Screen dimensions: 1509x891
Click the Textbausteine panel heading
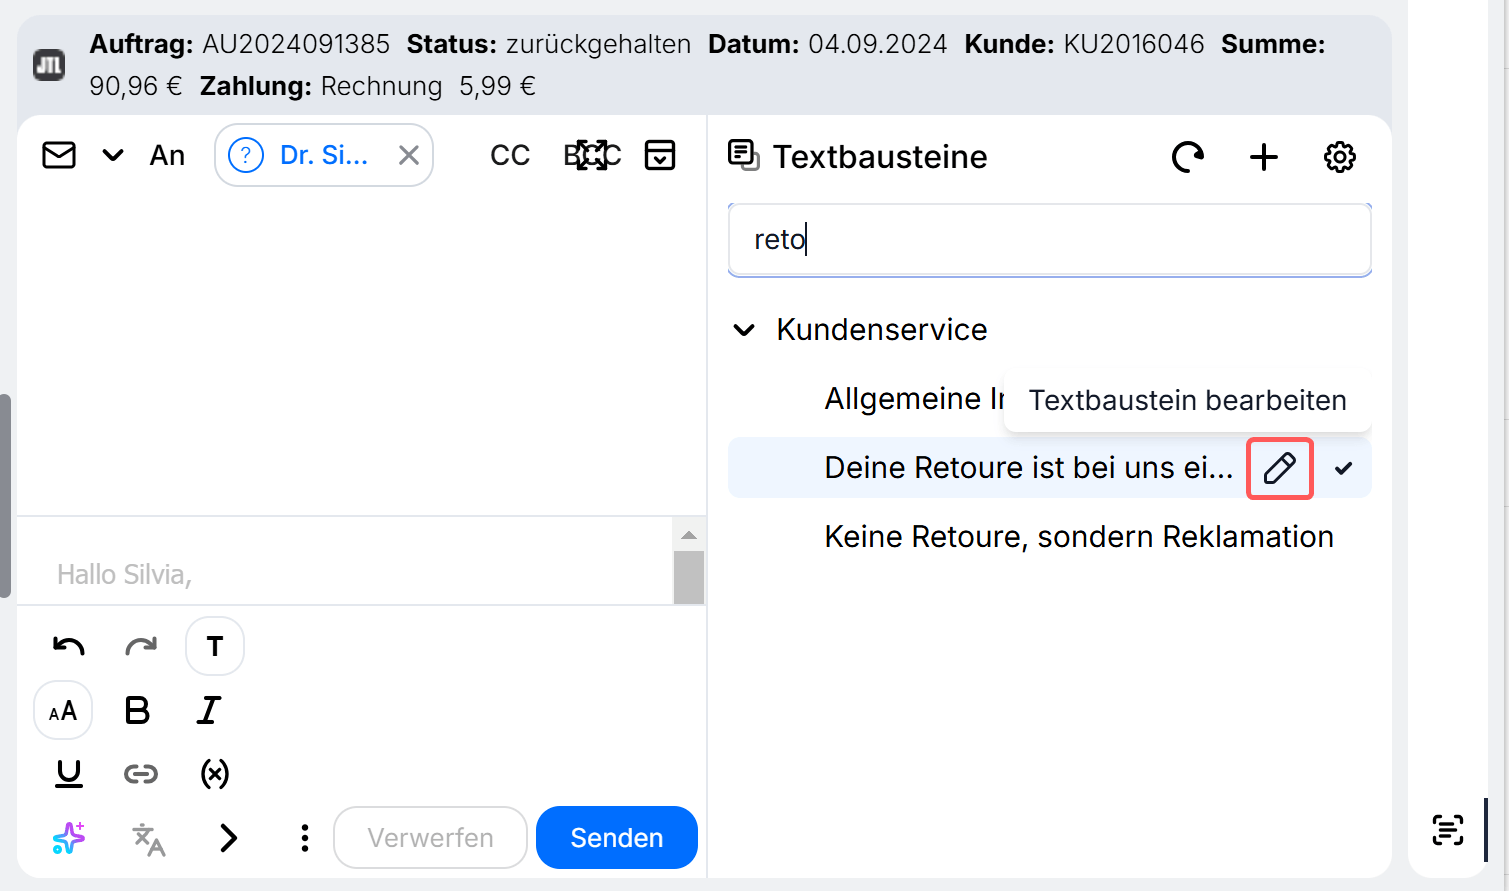click(880, 157)
